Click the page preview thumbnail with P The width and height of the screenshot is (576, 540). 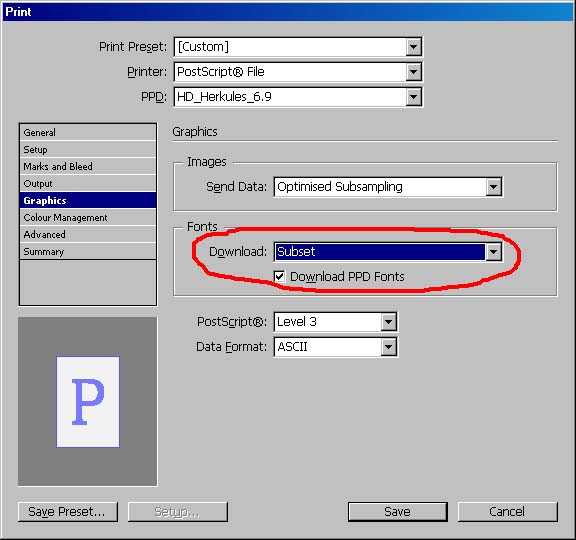pos(88,402)
